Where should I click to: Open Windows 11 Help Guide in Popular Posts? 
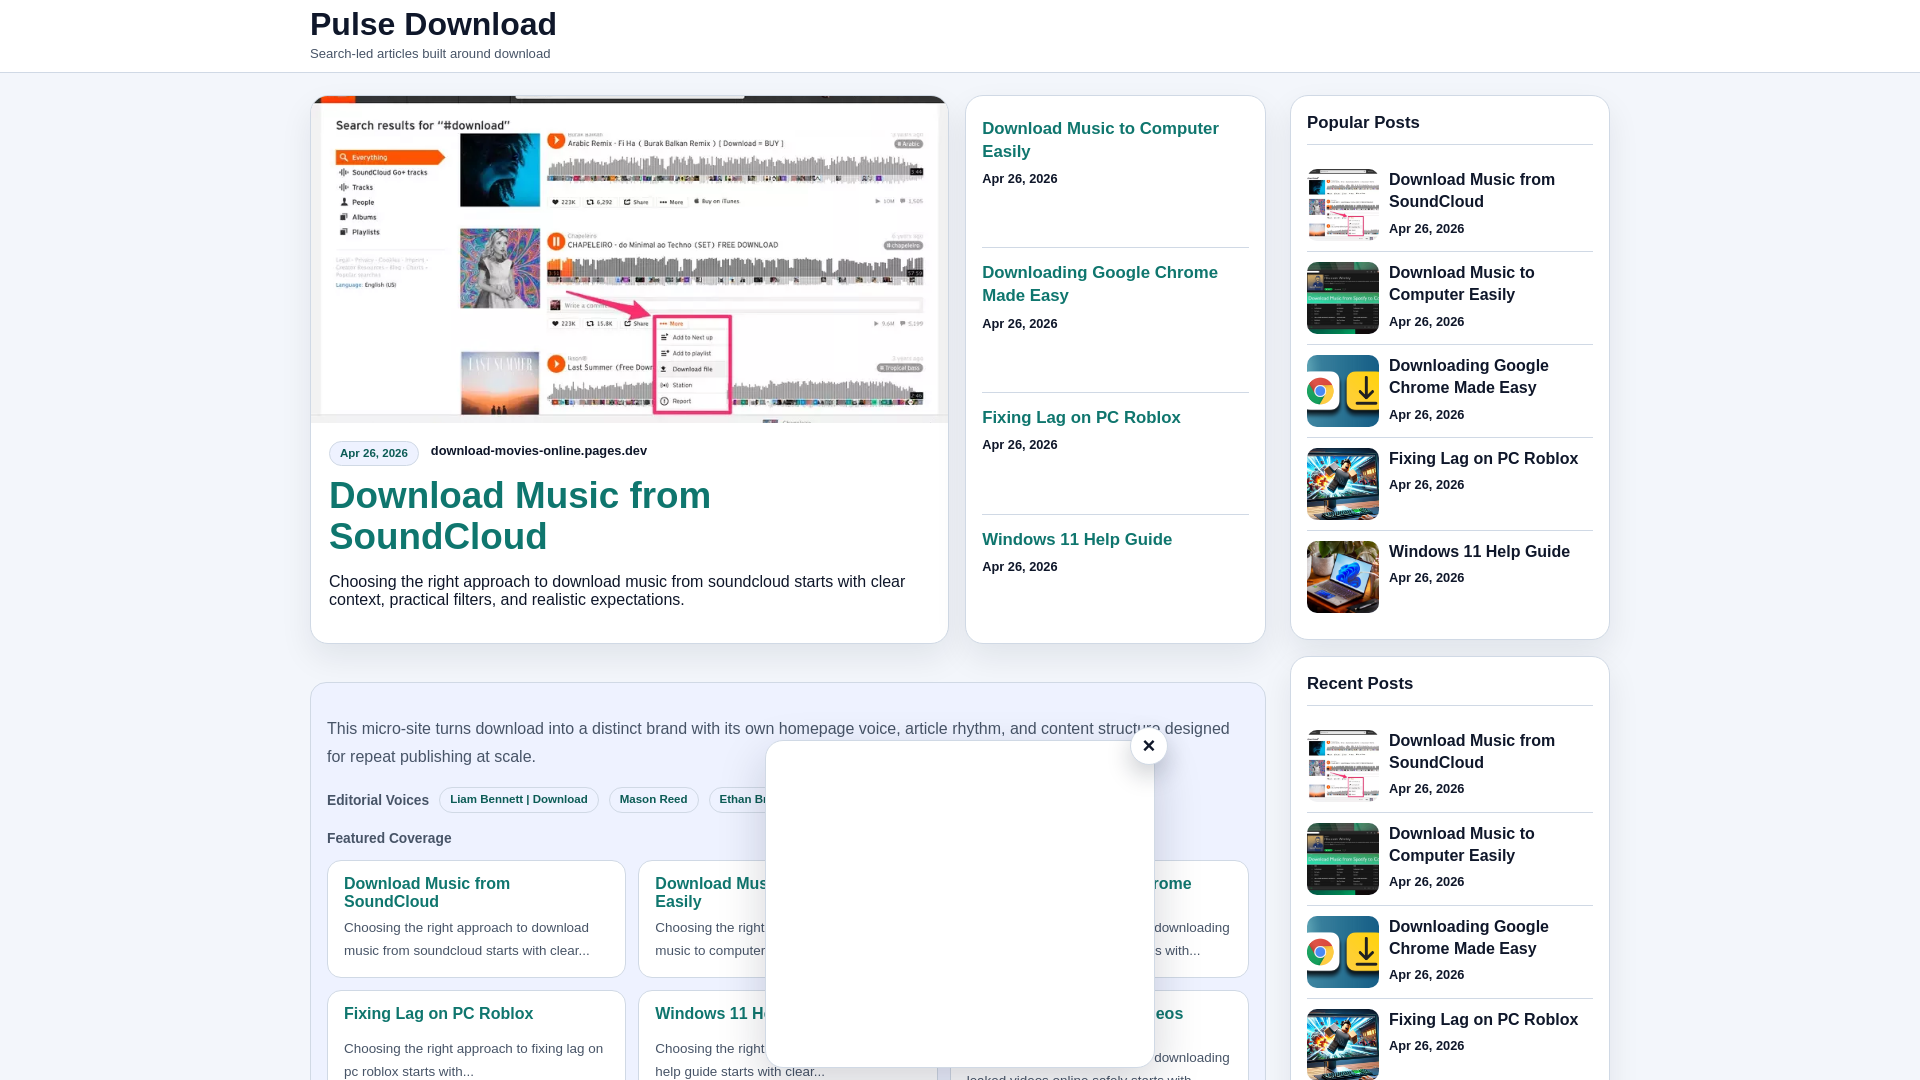tap(1479, 552)
